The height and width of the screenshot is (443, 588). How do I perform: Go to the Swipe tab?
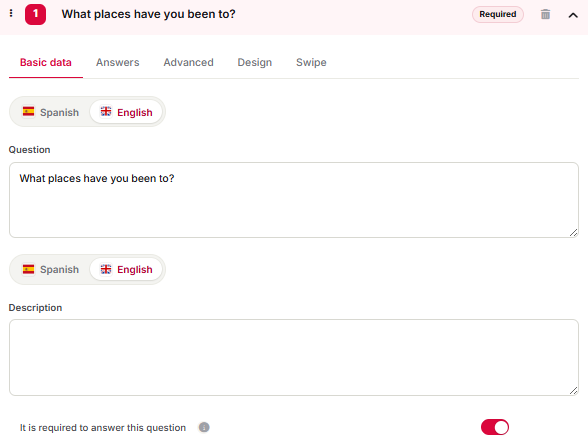(x=311, y=62)
